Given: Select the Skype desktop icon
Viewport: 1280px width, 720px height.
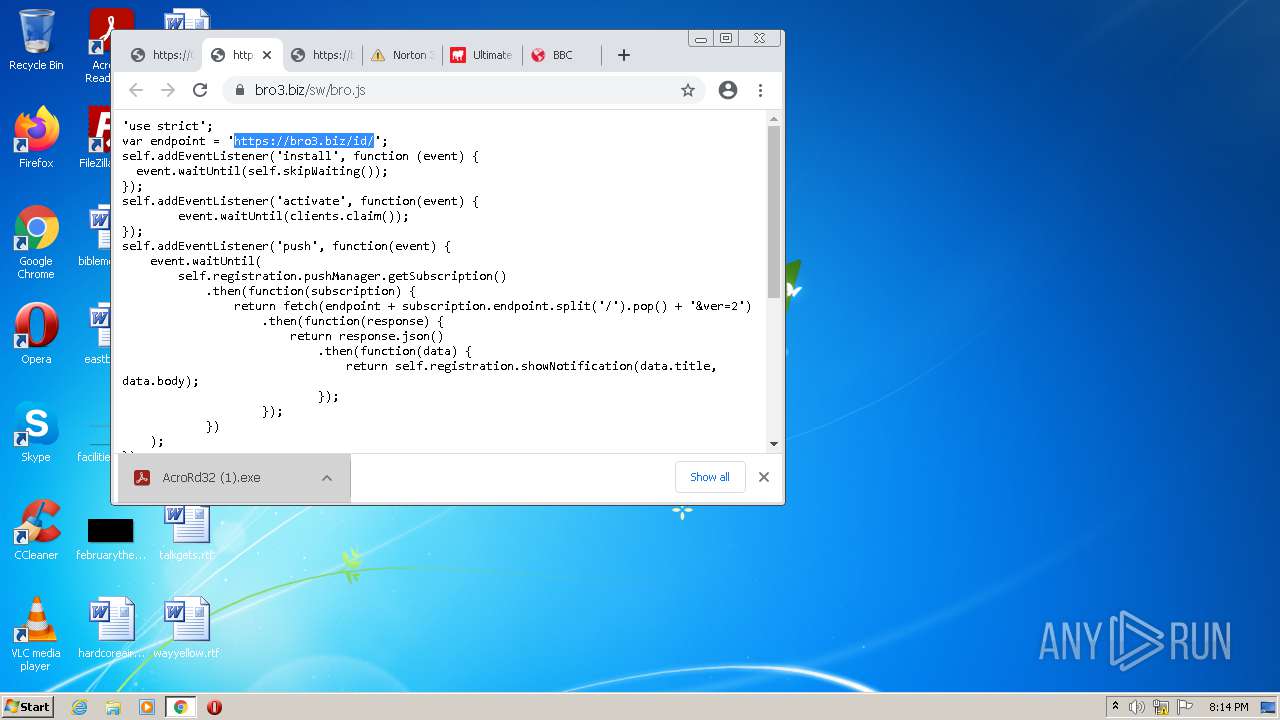Looking at the screenshot, I should point(36,432).
